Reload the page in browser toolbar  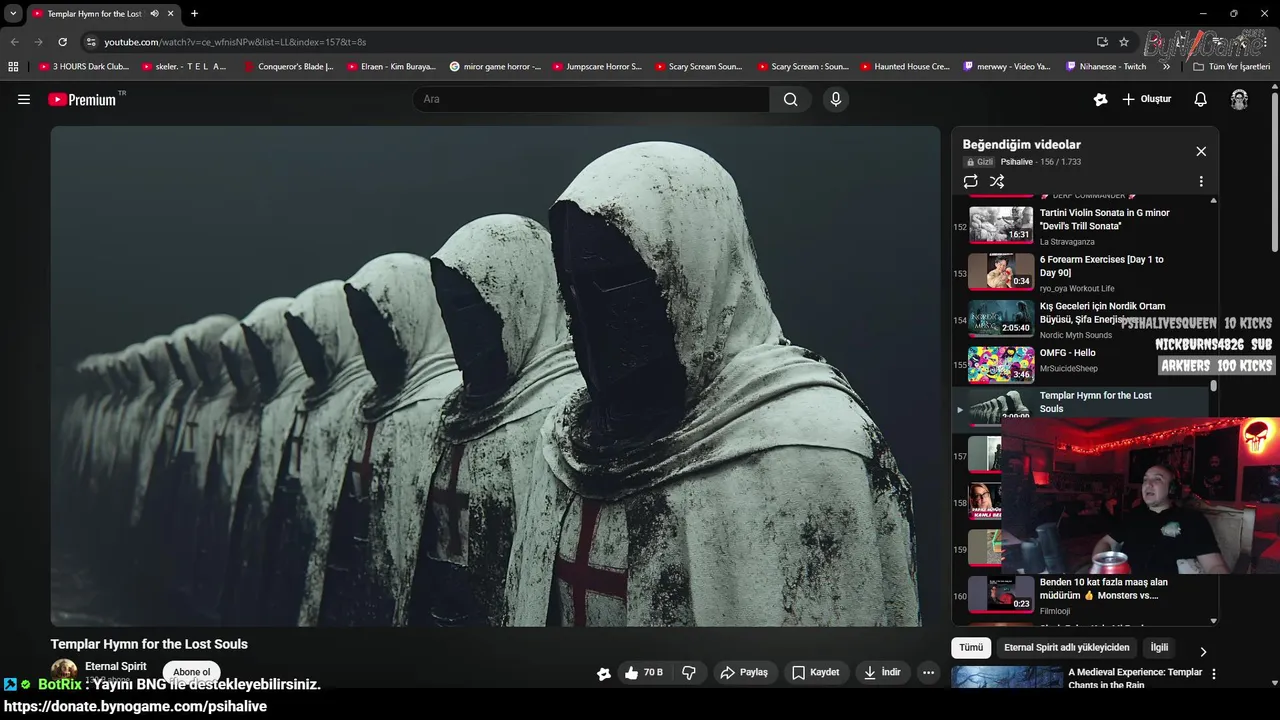pyautogui.click(x=62, y=42)
